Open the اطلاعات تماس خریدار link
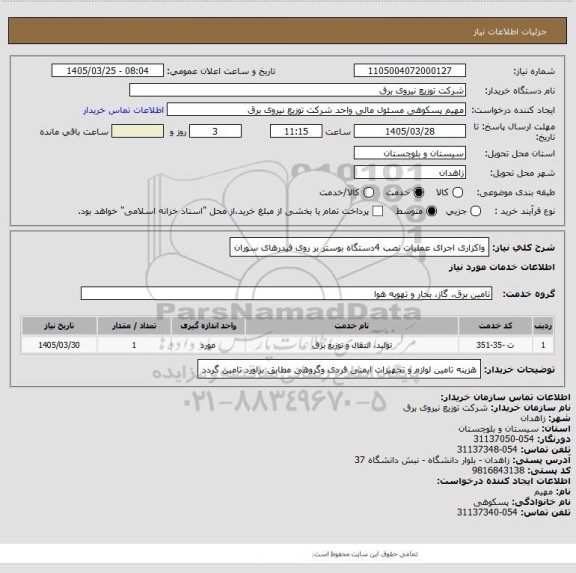Viewport: 576px width, 573px height. [x=123, y=110]
